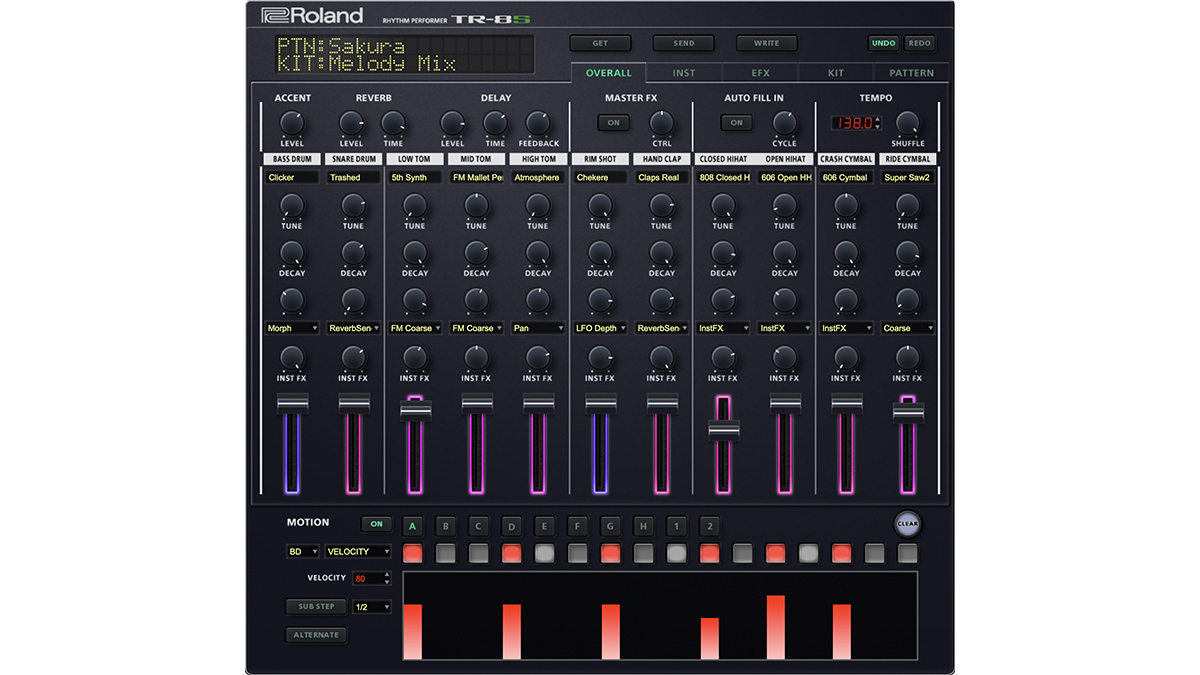Click the Crash Cymbal DECAY knob

point(846,253)
